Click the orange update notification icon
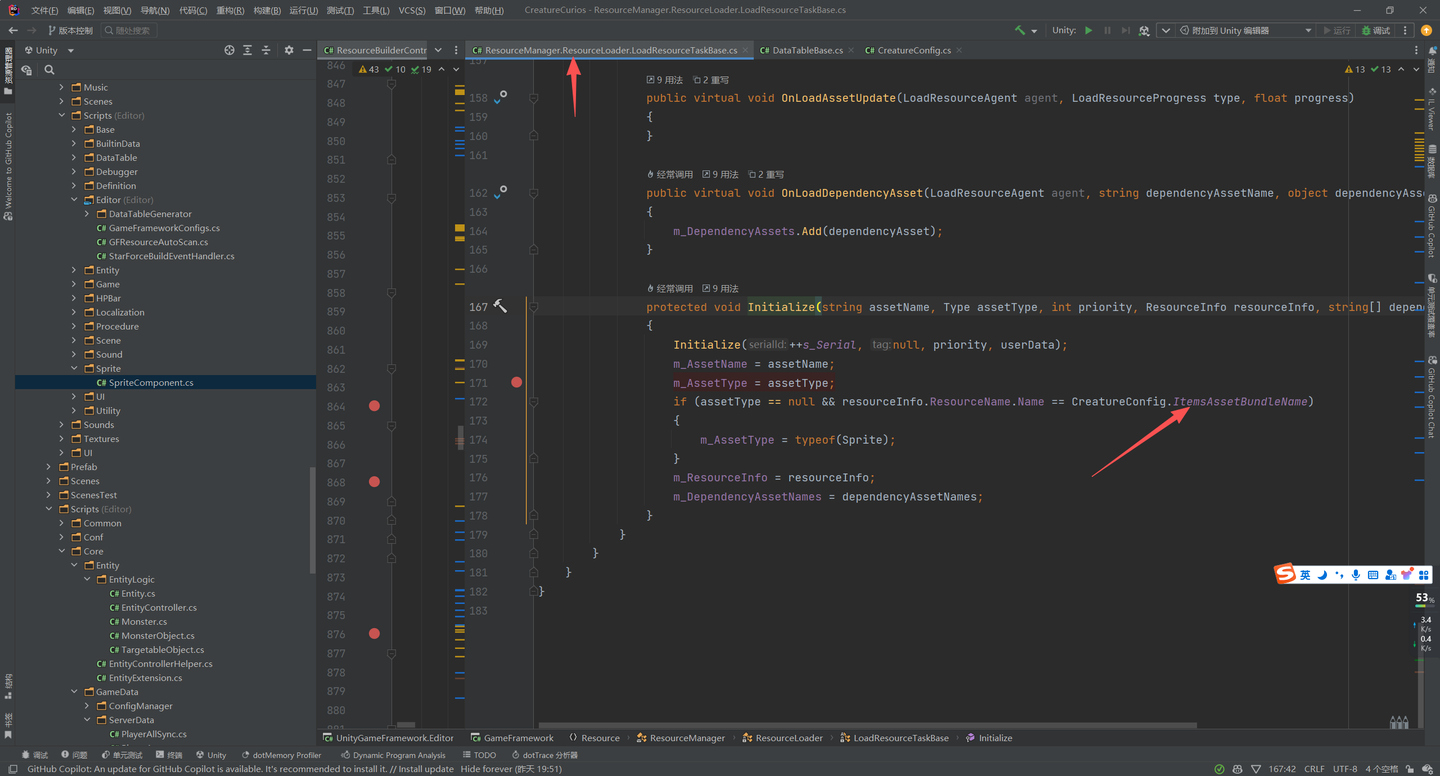The height and width of the screenshot is (776, 1440). click(x=1426, y=30)
